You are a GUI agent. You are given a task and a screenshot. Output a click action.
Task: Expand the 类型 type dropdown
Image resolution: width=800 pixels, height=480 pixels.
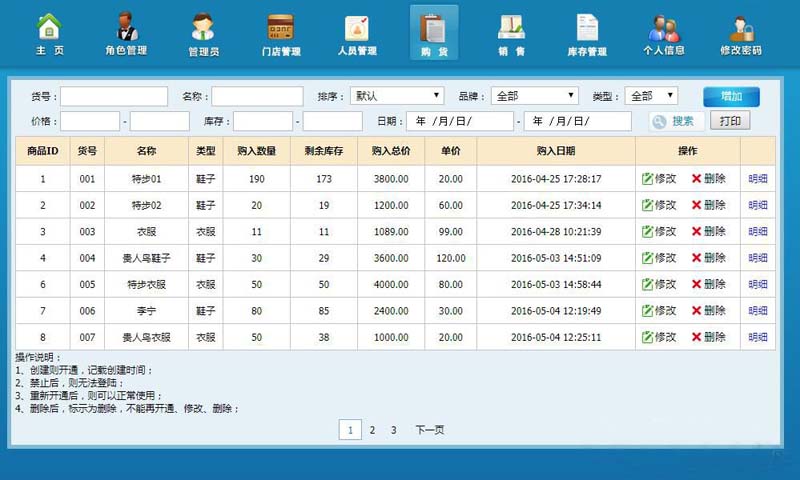(651, 96)
